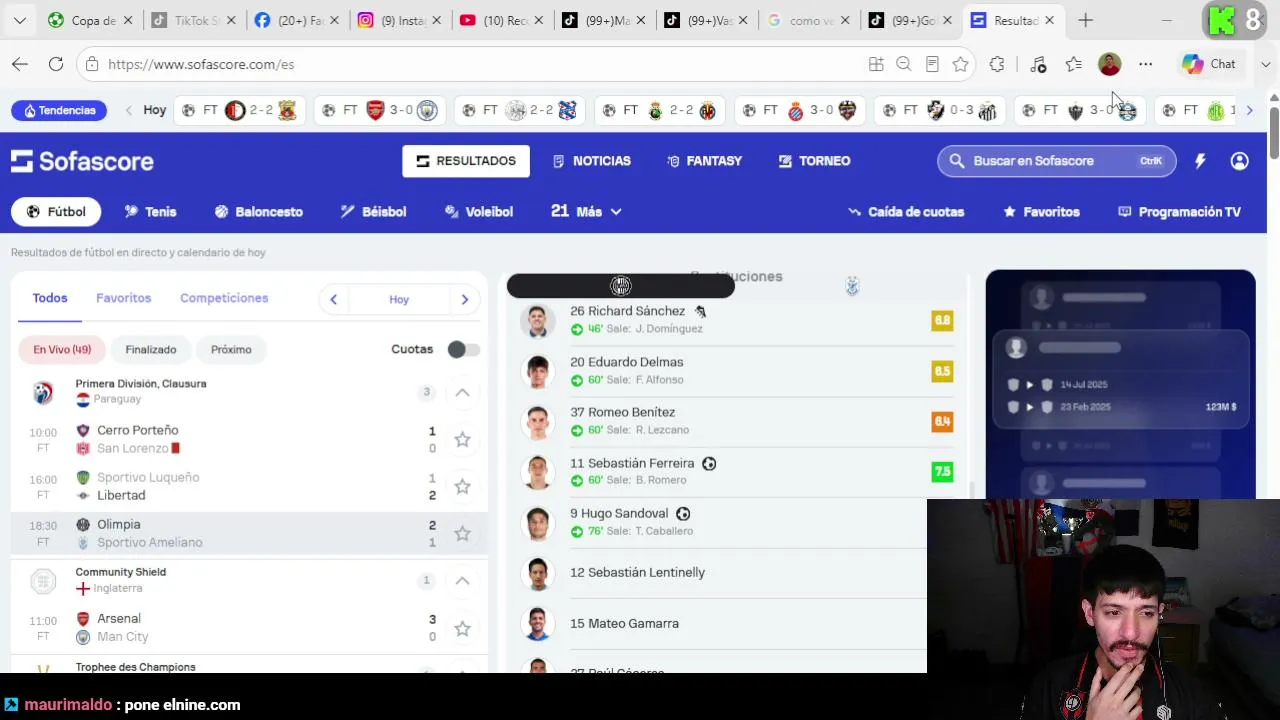Click the Tendencias button
The height and width of the screenshot is (720, 1280).
pyautogui.click(x=59, y=111)
